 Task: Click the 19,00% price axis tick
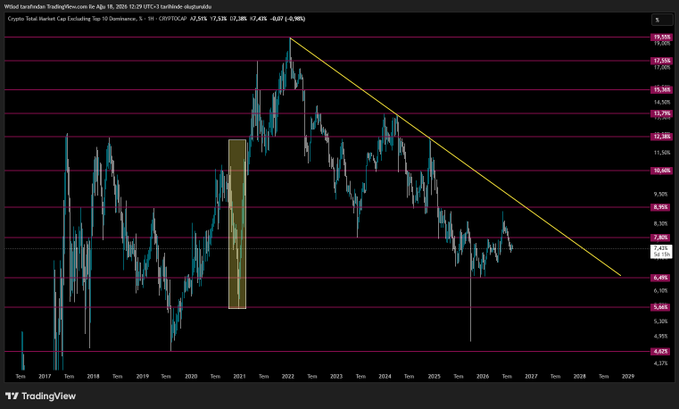(662, 43)
